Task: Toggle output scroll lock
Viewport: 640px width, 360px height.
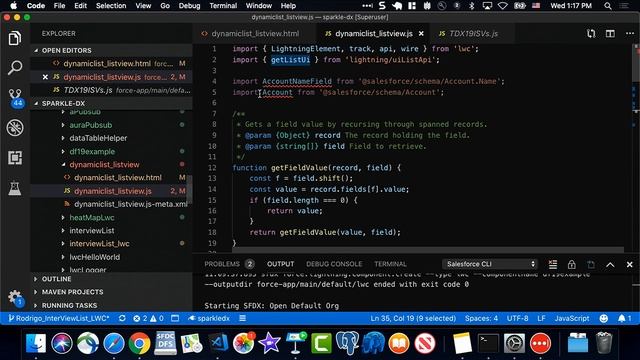Action: 571,264
